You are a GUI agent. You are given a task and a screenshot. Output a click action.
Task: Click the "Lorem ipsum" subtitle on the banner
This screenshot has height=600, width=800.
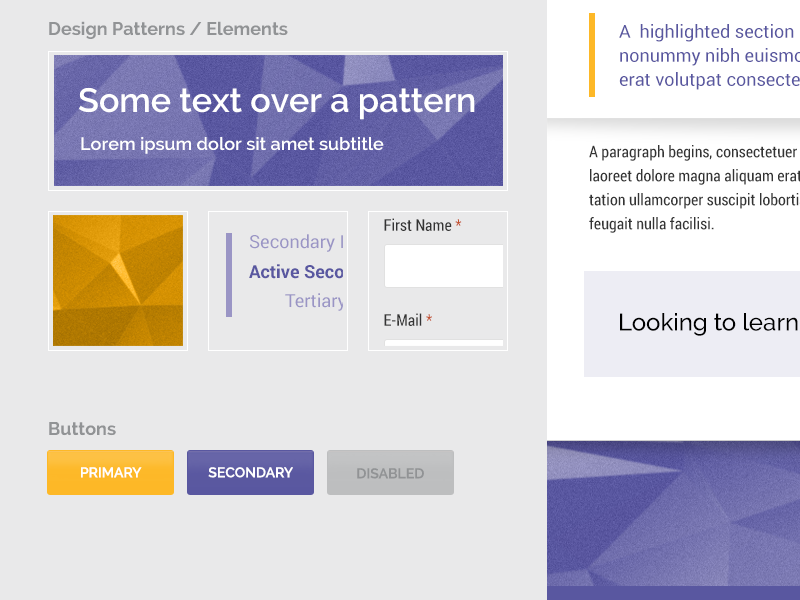[232, 144]
